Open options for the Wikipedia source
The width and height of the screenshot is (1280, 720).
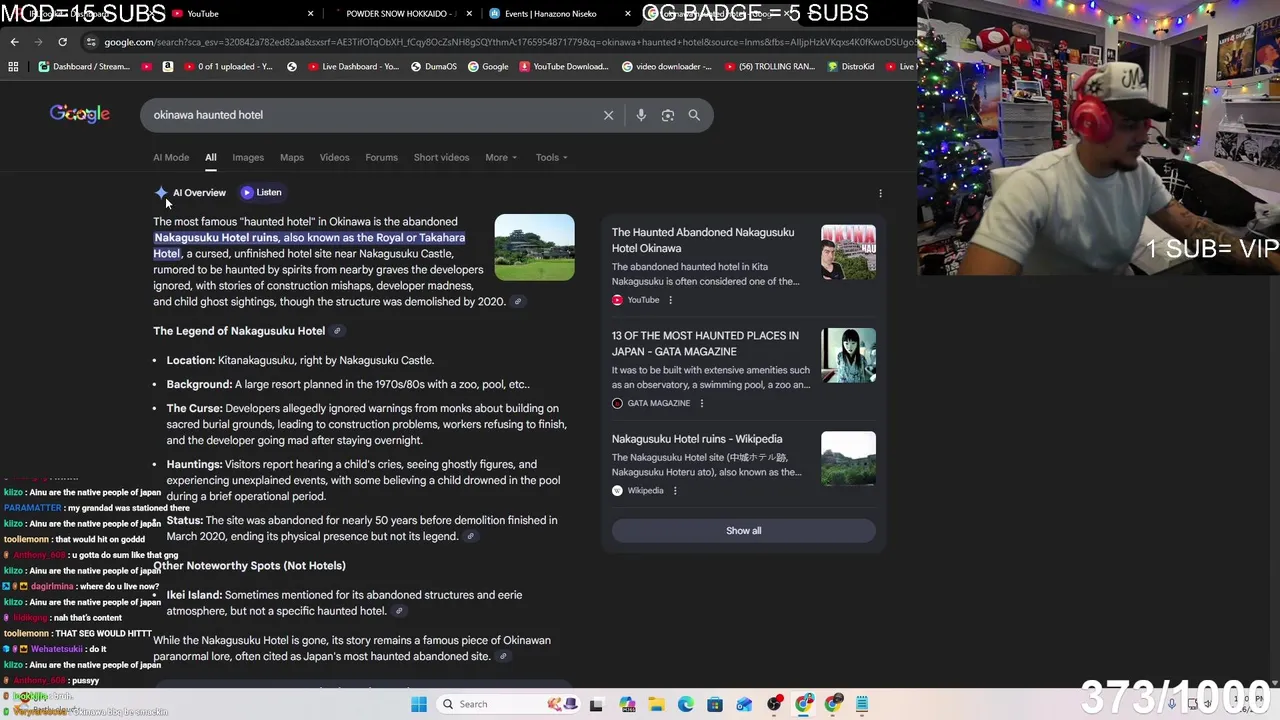[x=675, y=491]
